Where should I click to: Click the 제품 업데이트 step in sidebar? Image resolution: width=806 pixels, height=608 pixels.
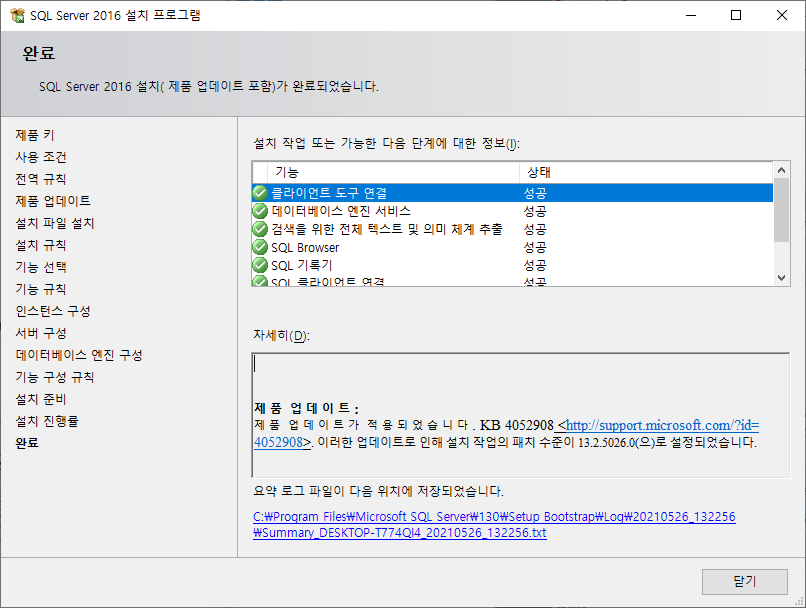[x=52, y=201]
